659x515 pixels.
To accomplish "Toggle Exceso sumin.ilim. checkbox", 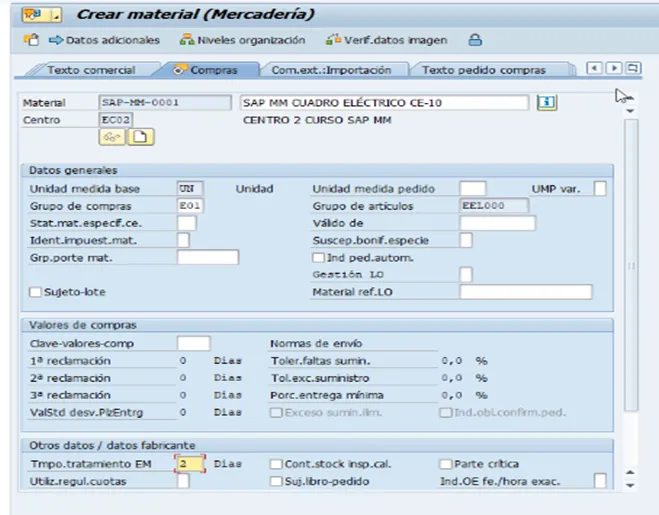I will click(276, 412).
